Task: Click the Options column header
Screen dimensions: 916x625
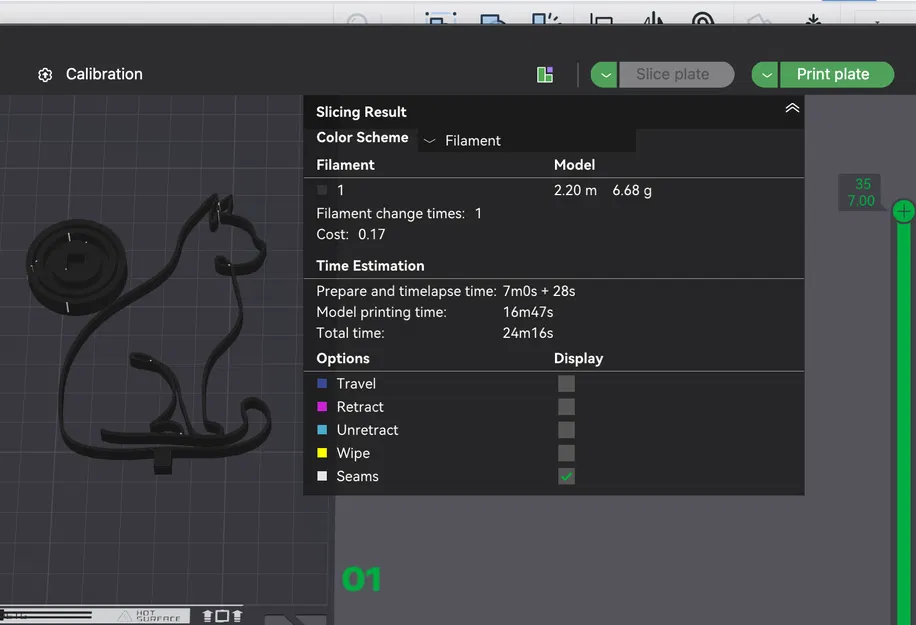Action: tap(343, 359)
